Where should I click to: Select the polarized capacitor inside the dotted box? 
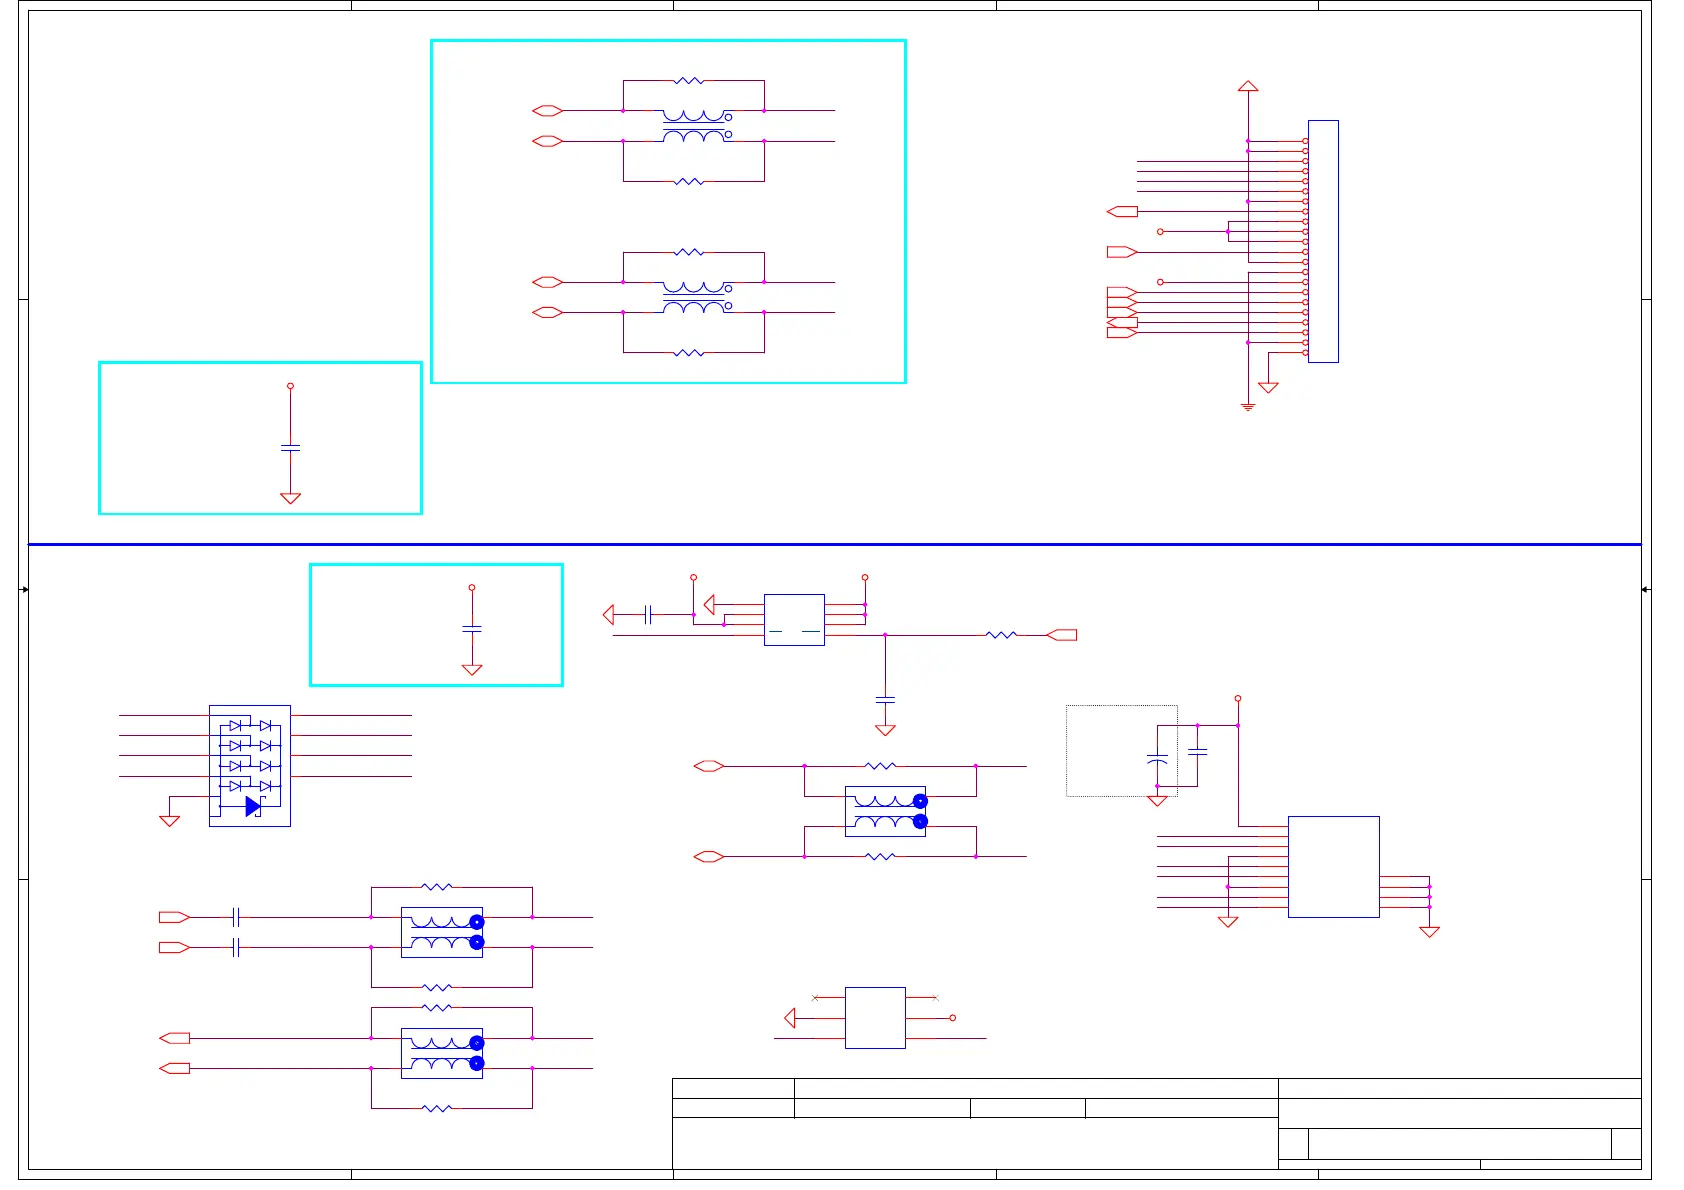(1157, 760)
